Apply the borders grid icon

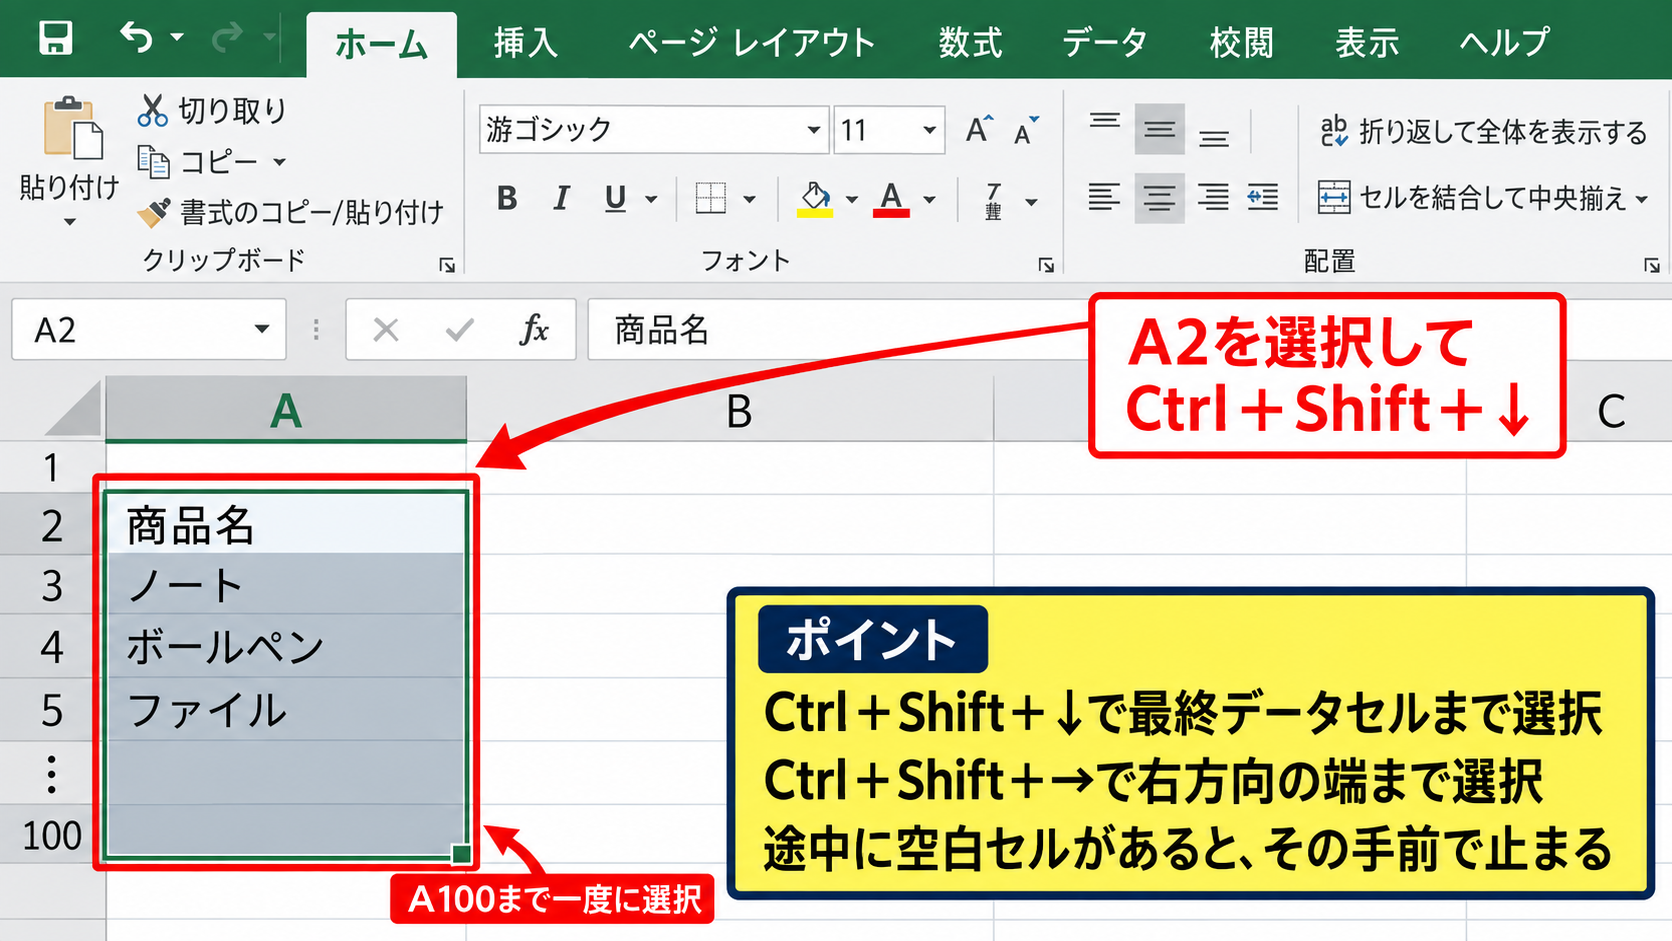pos(711,198)
